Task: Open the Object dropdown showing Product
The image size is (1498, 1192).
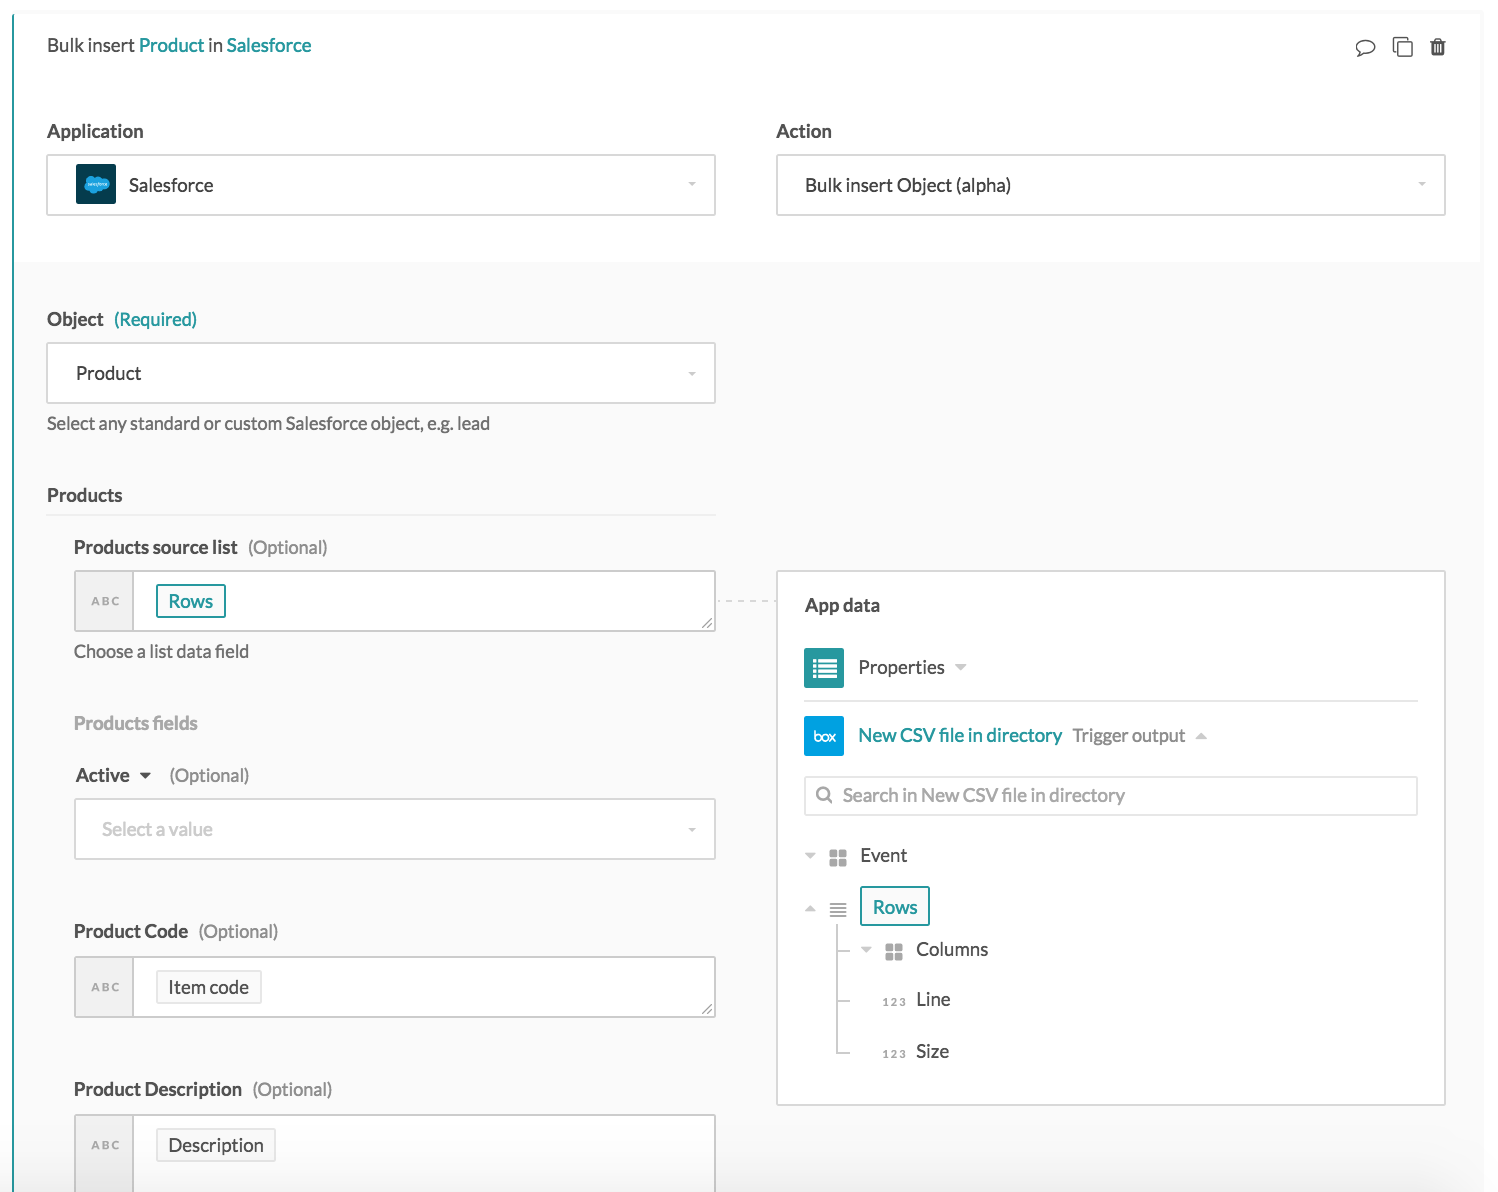Action: [x=381, y=373]
